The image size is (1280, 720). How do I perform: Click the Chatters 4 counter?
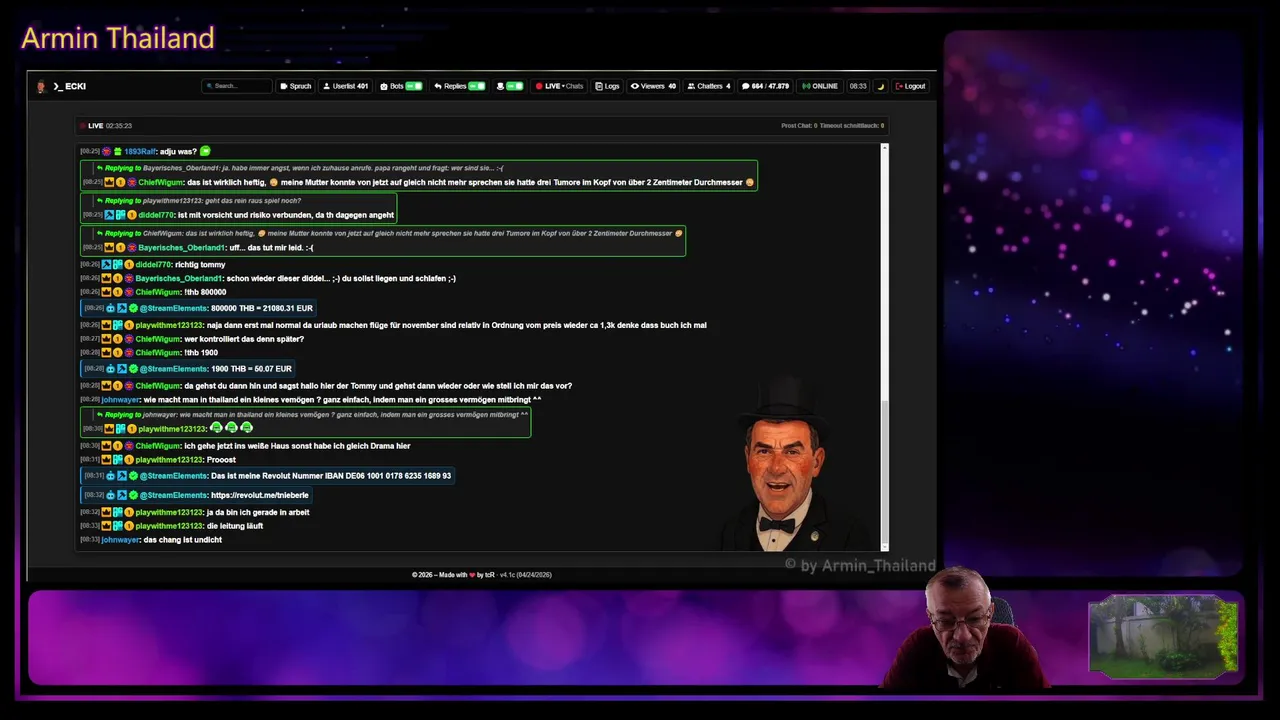coord(709,86)
